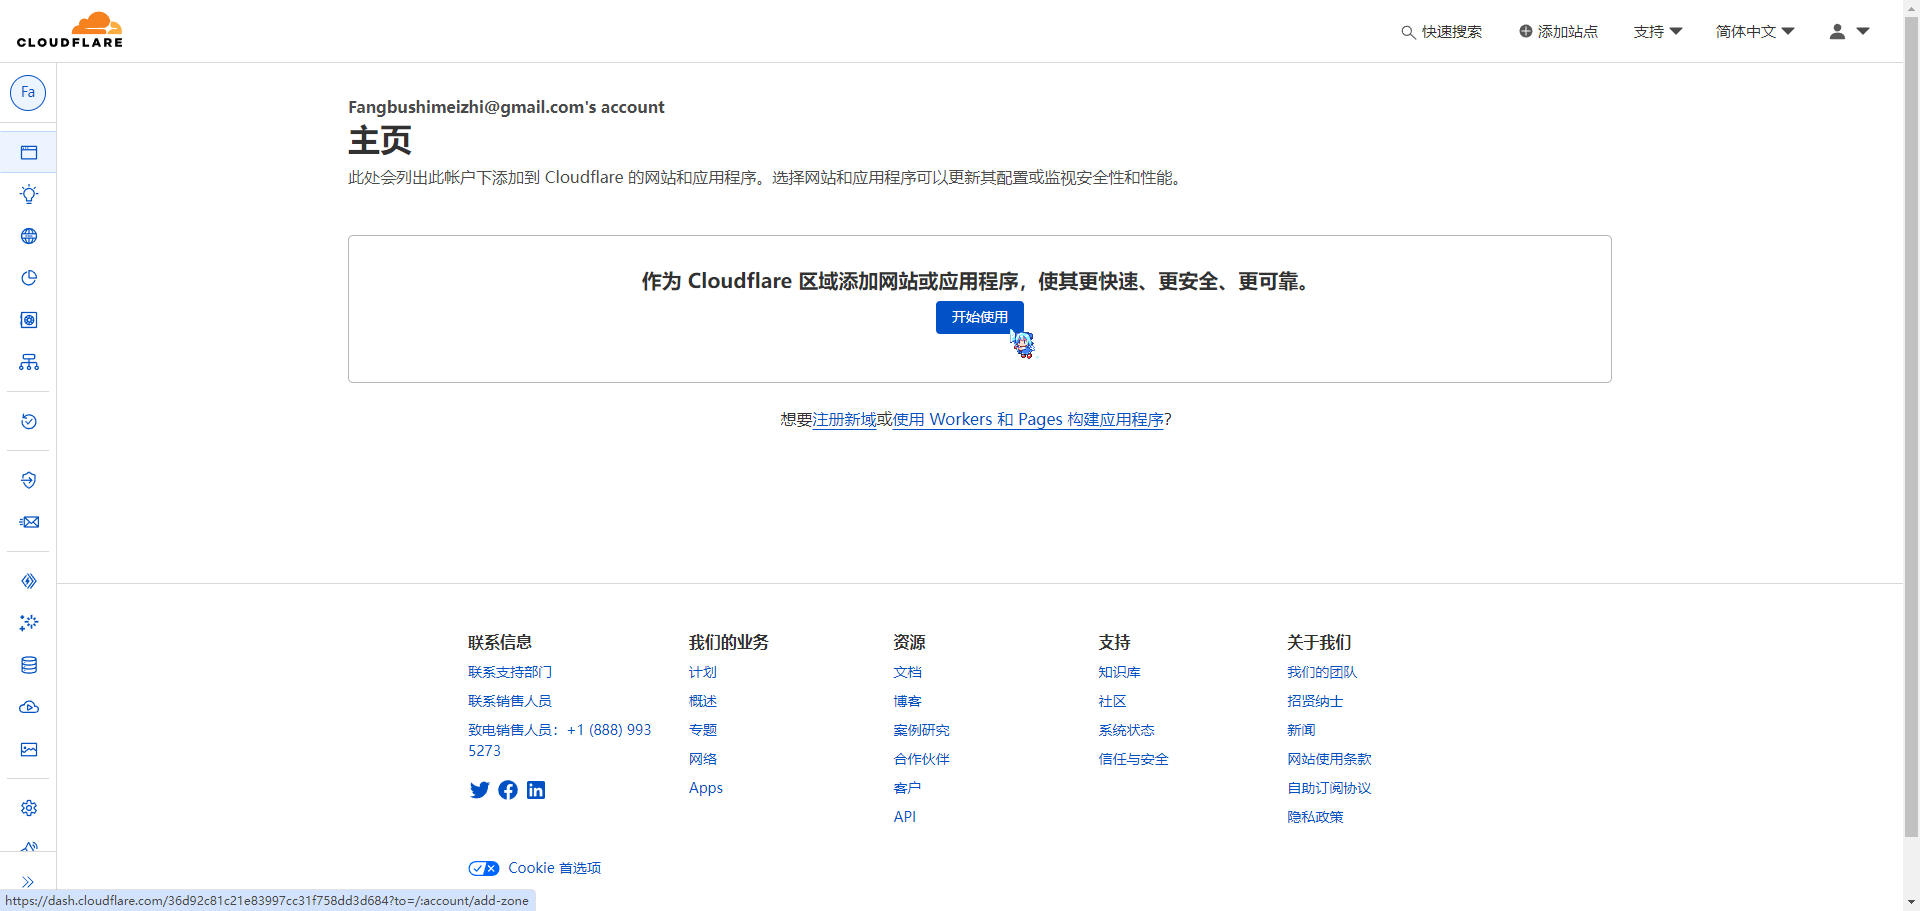Open the database Storage icon in sidebar
Viewport: 1920px width, 911px height.
29,665
